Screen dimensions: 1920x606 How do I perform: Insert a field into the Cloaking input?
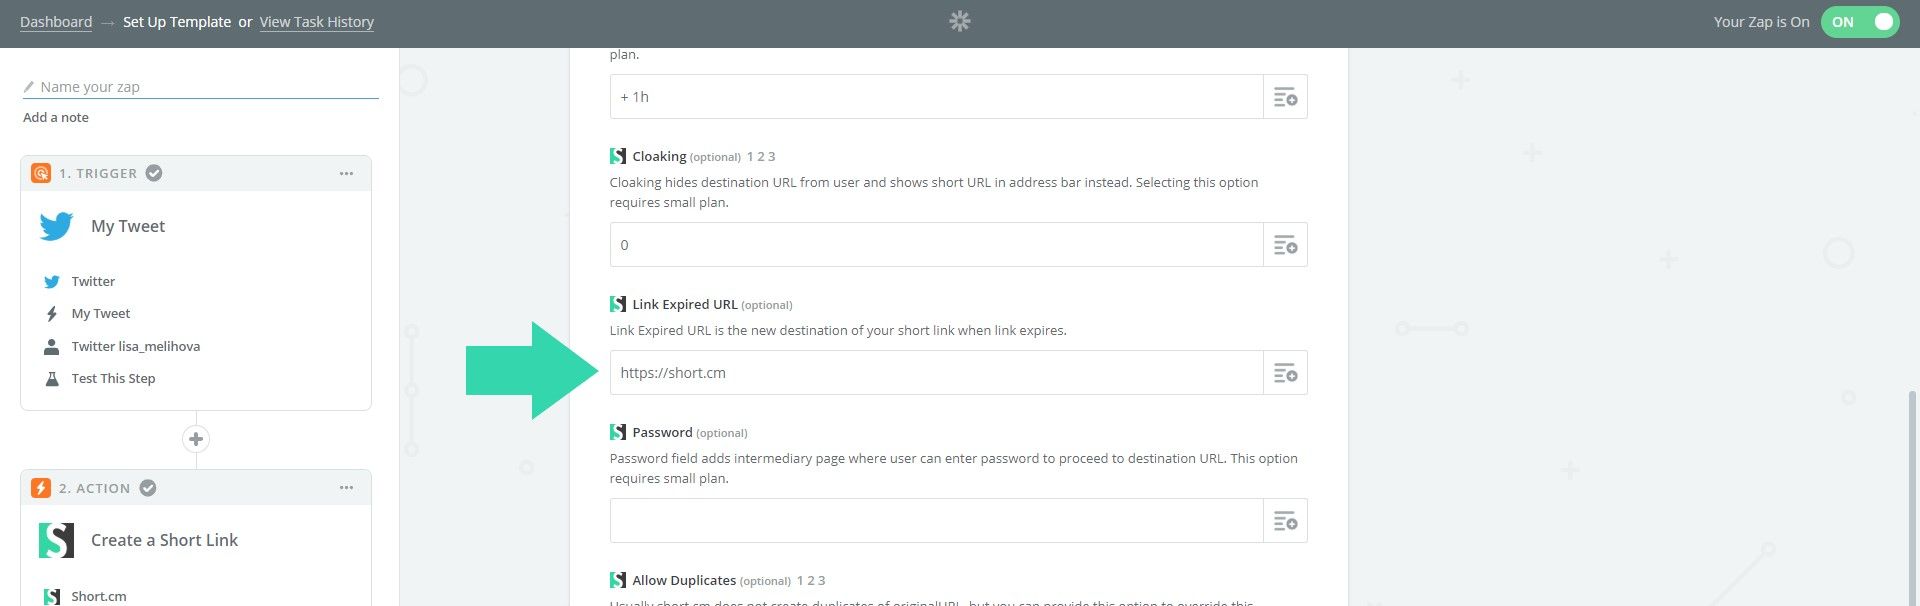click(x=1285, y=245)
